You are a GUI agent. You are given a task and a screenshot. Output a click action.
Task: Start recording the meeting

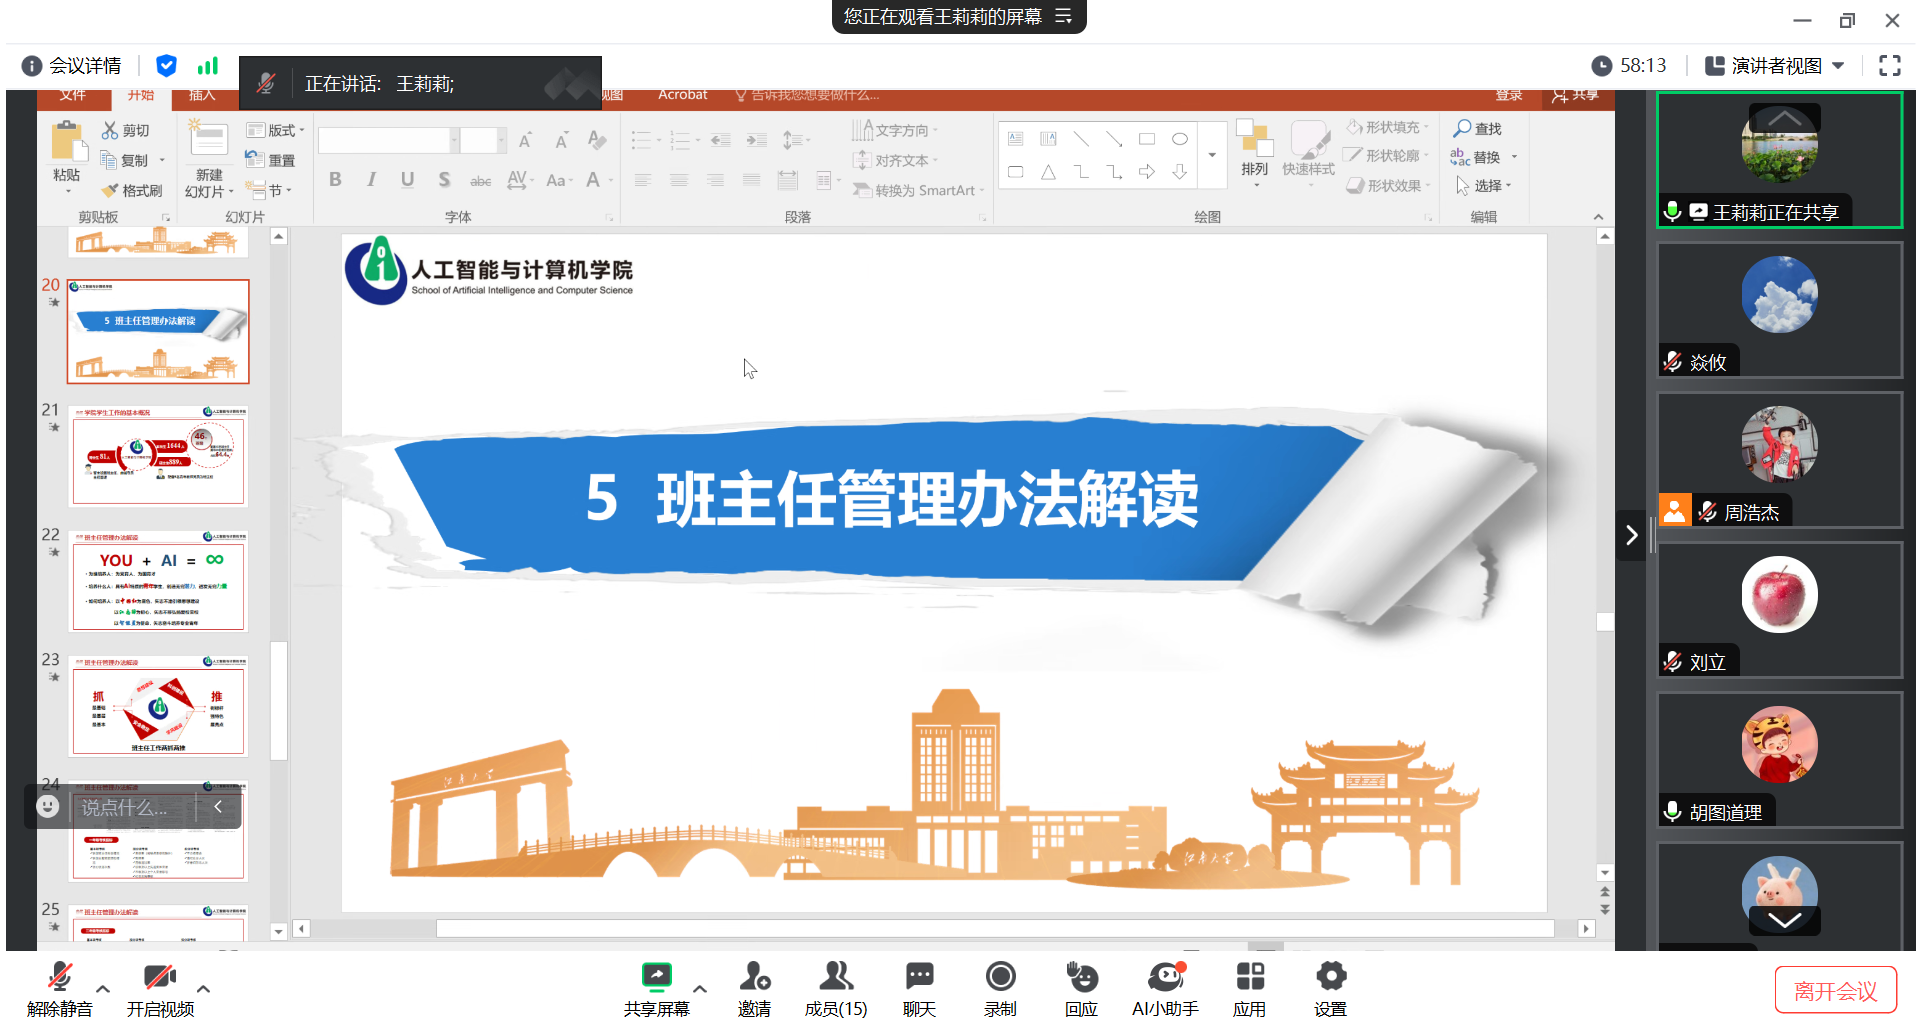(x=1000, y=977)
